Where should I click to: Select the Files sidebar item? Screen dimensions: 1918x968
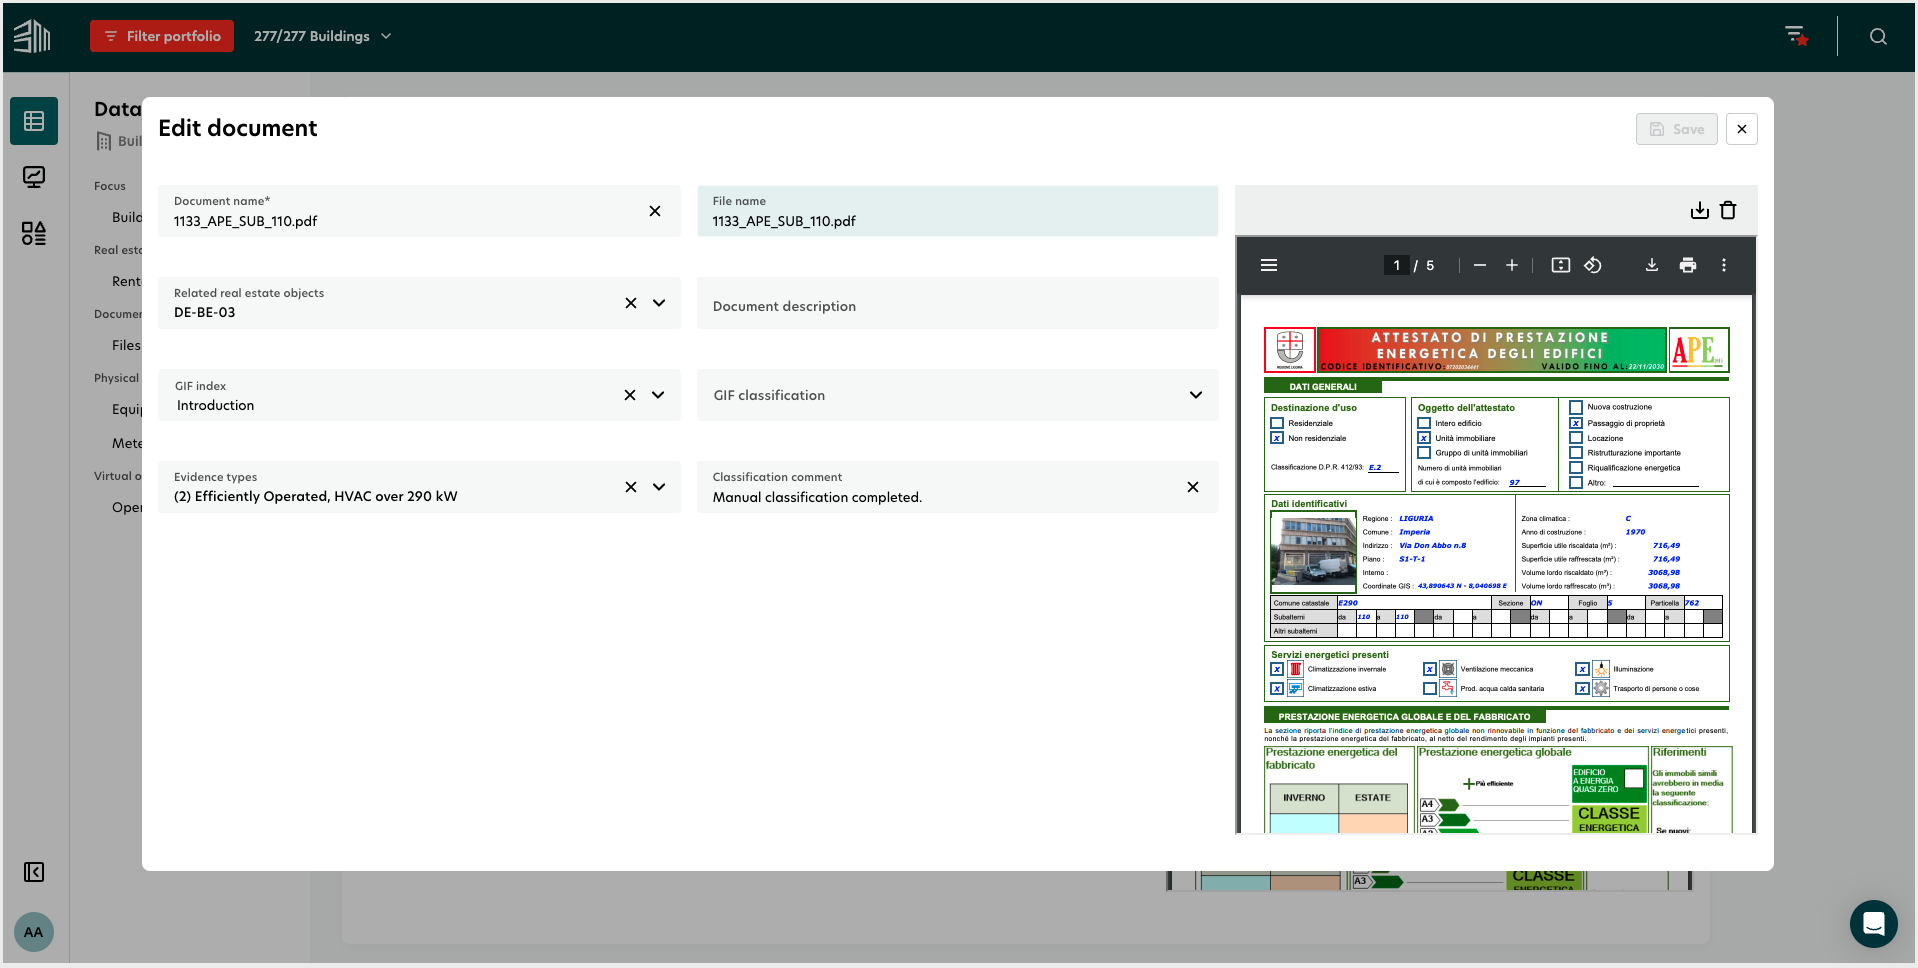(126, 345)
